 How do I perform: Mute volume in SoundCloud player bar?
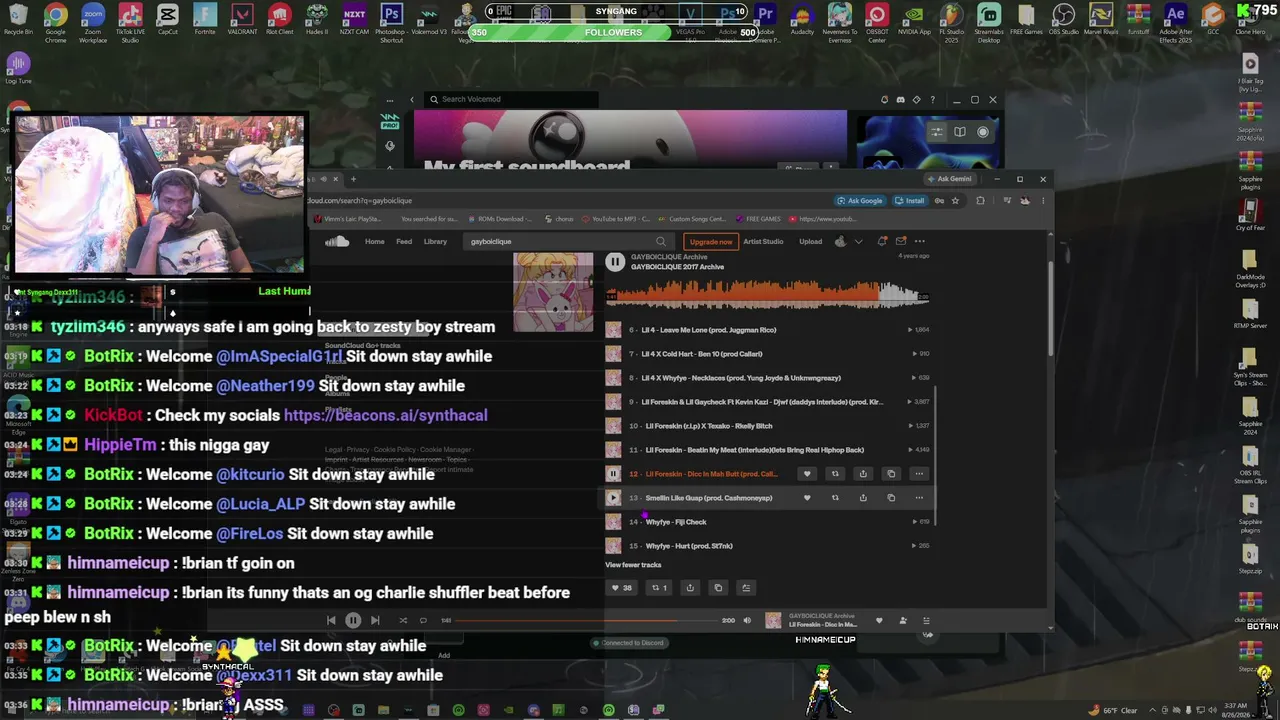pyautogui.click(x=747, y=620)
